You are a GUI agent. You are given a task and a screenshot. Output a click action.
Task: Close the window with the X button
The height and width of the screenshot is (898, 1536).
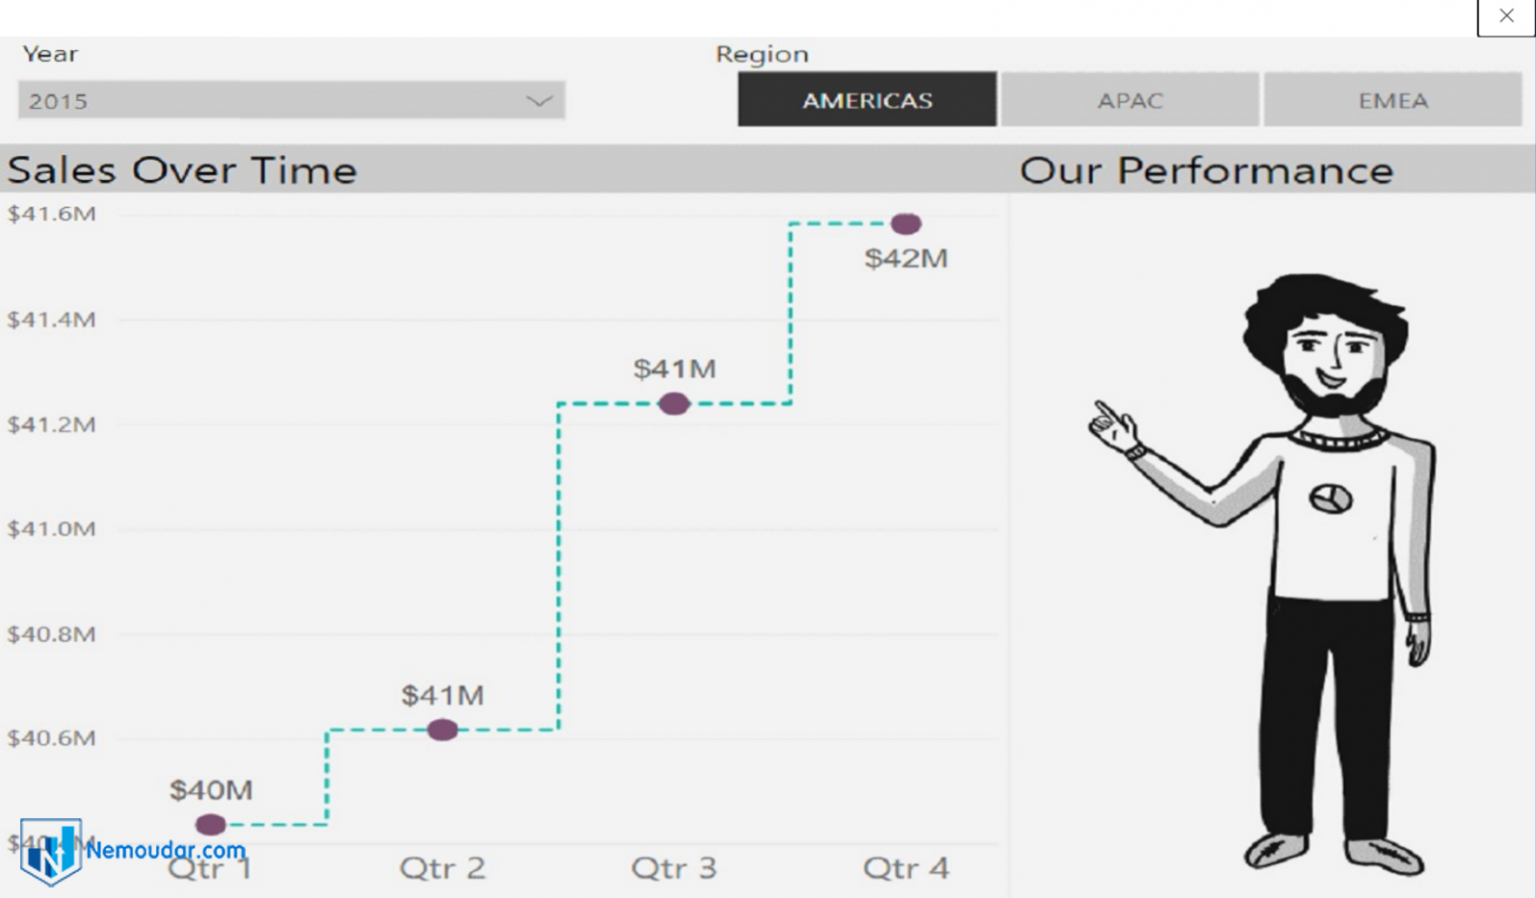pyautogui.click(x=1506, y=16)
